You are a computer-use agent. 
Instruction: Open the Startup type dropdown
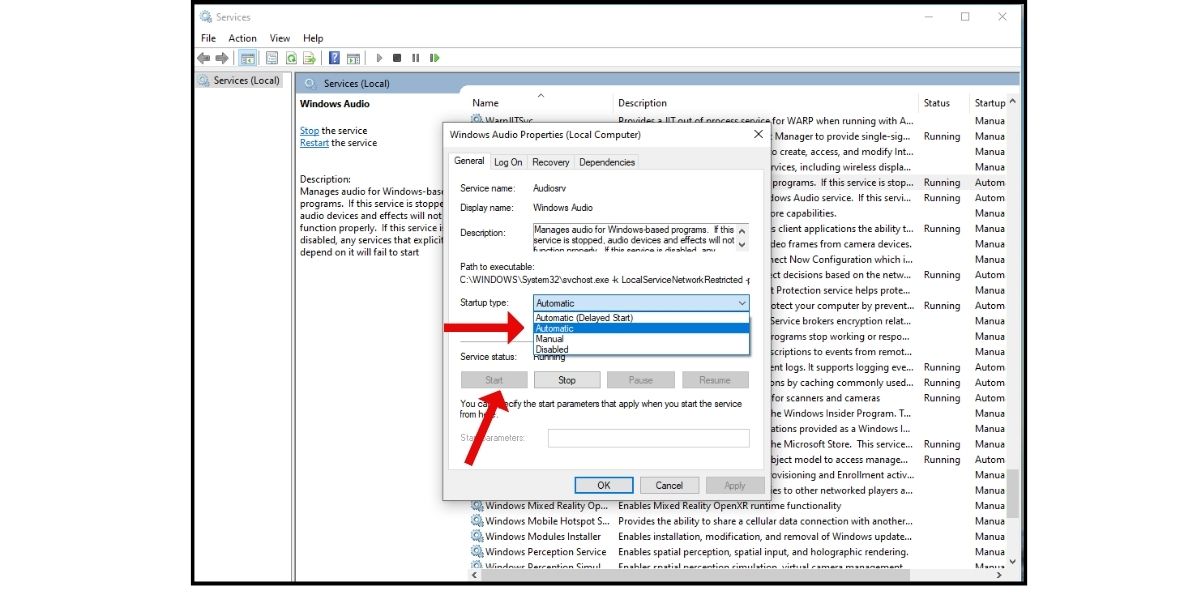pyautogui.click(x=641, y=303)
